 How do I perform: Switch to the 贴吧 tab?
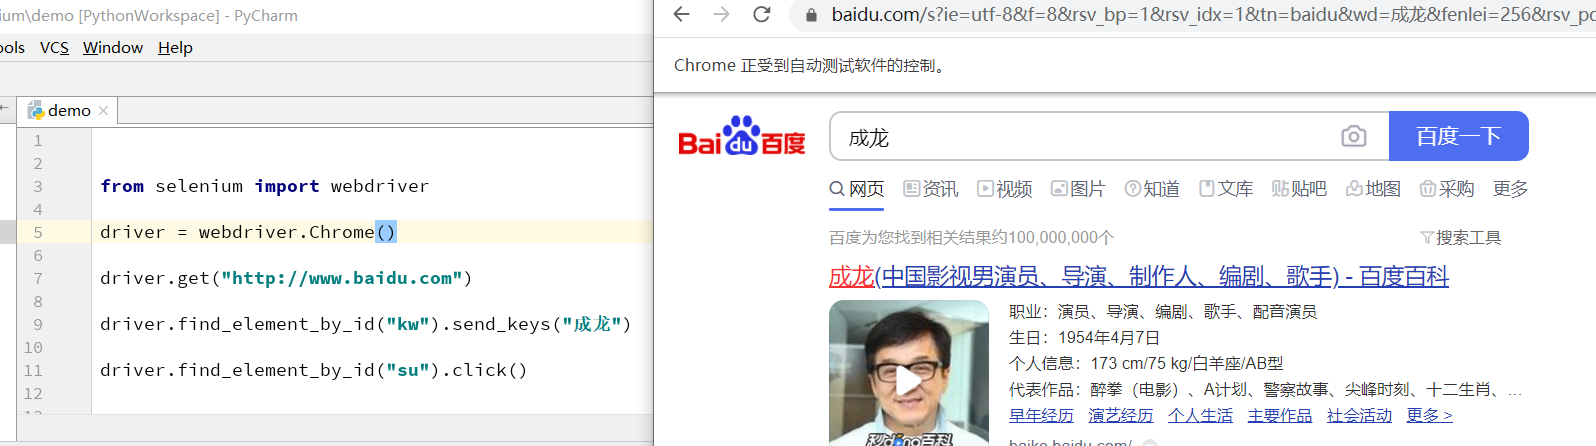coord(1299,189)
